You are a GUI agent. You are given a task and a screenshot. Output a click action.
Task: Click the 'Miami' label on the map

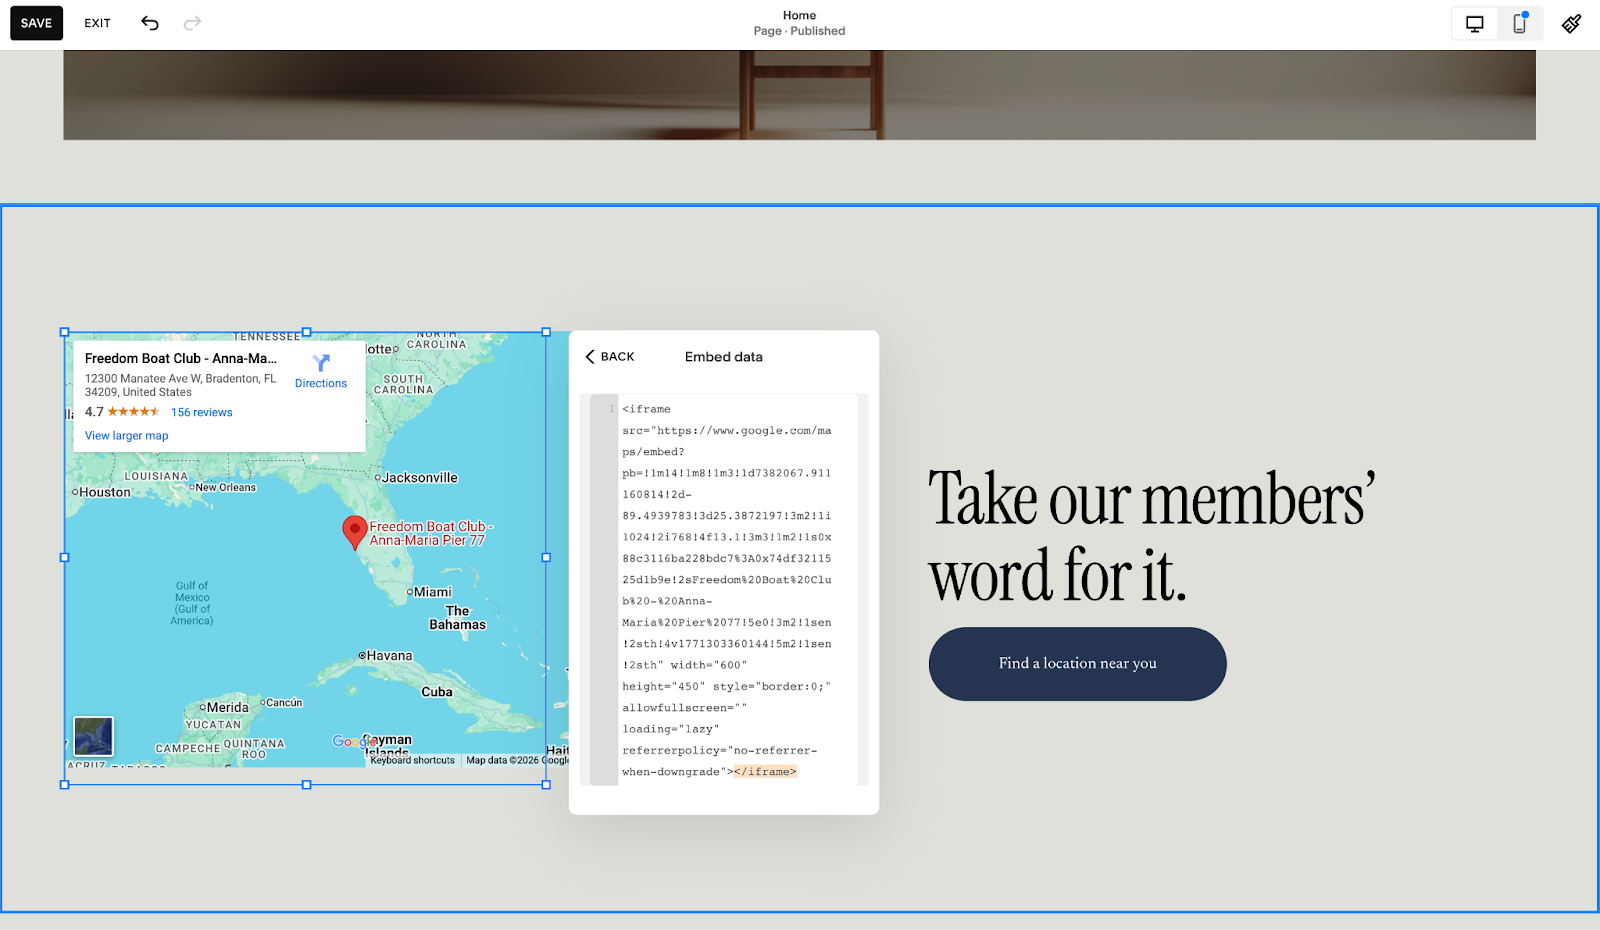click(x=433, y=592)
